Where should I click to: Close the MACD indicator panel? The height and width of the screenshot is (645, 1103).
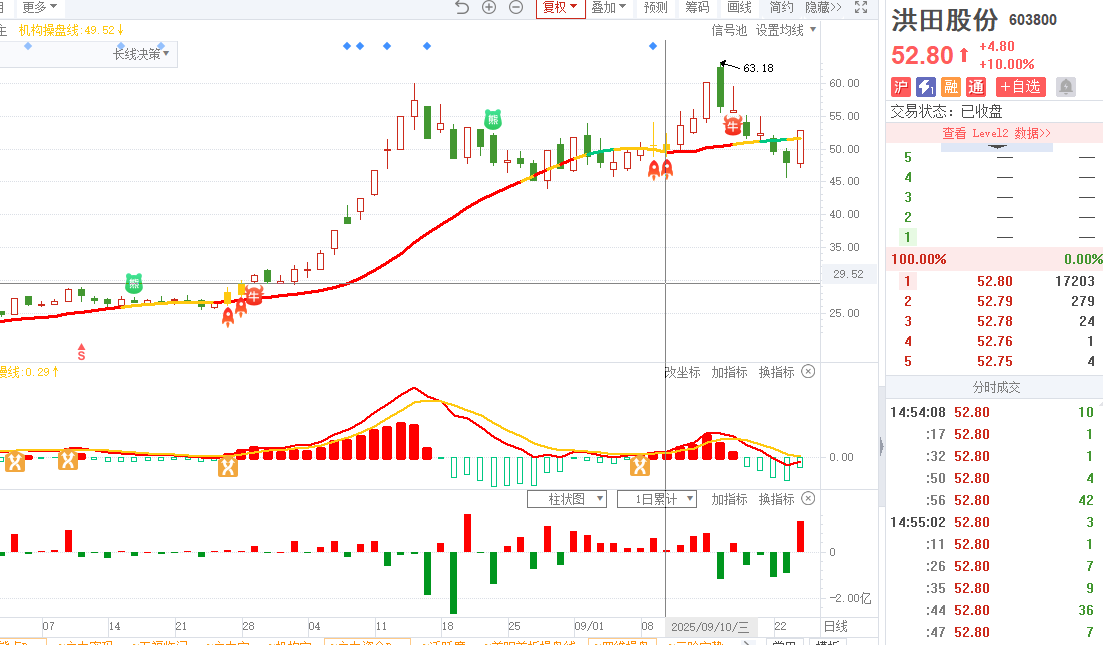click(x=808, y=372)
